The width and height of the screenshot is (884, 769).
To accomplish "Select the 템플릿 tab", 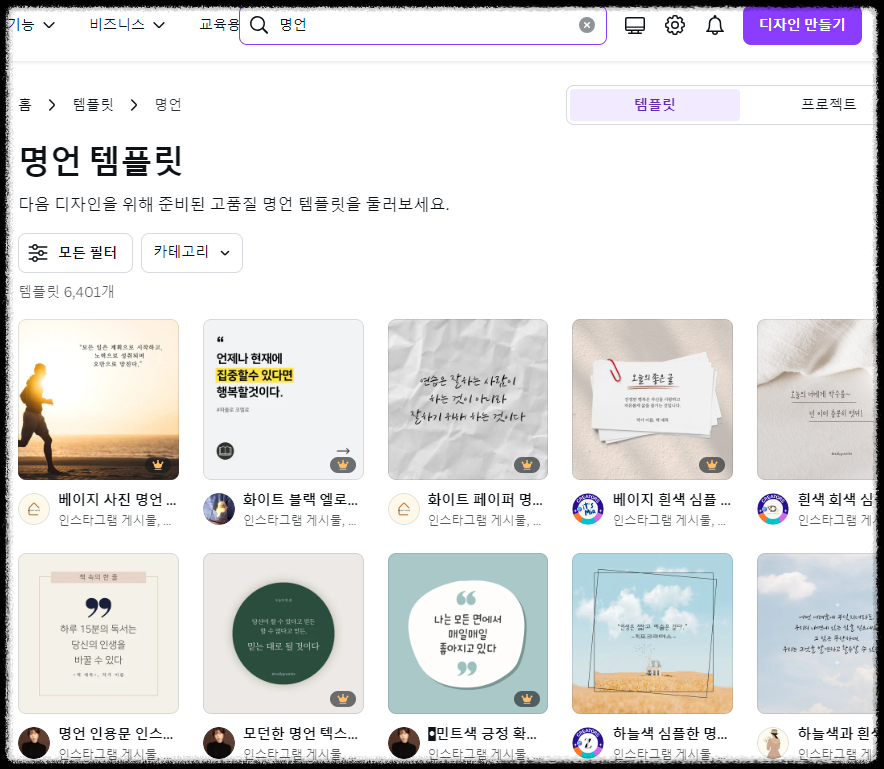I will tap(653, 104).
